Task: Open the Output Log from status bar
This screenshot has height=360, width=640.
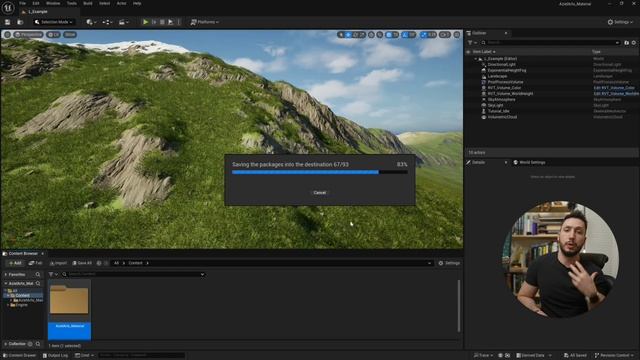Action: [56, 356]
